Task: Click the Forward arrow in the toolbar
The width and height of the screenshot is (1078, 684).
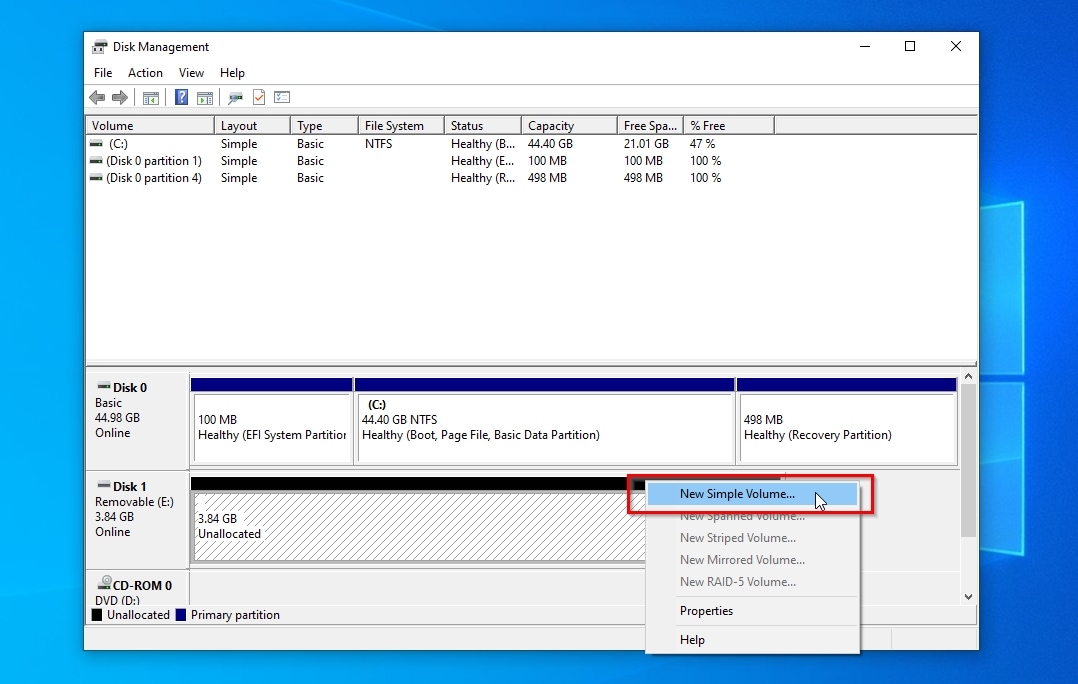Action: point(120,98)
